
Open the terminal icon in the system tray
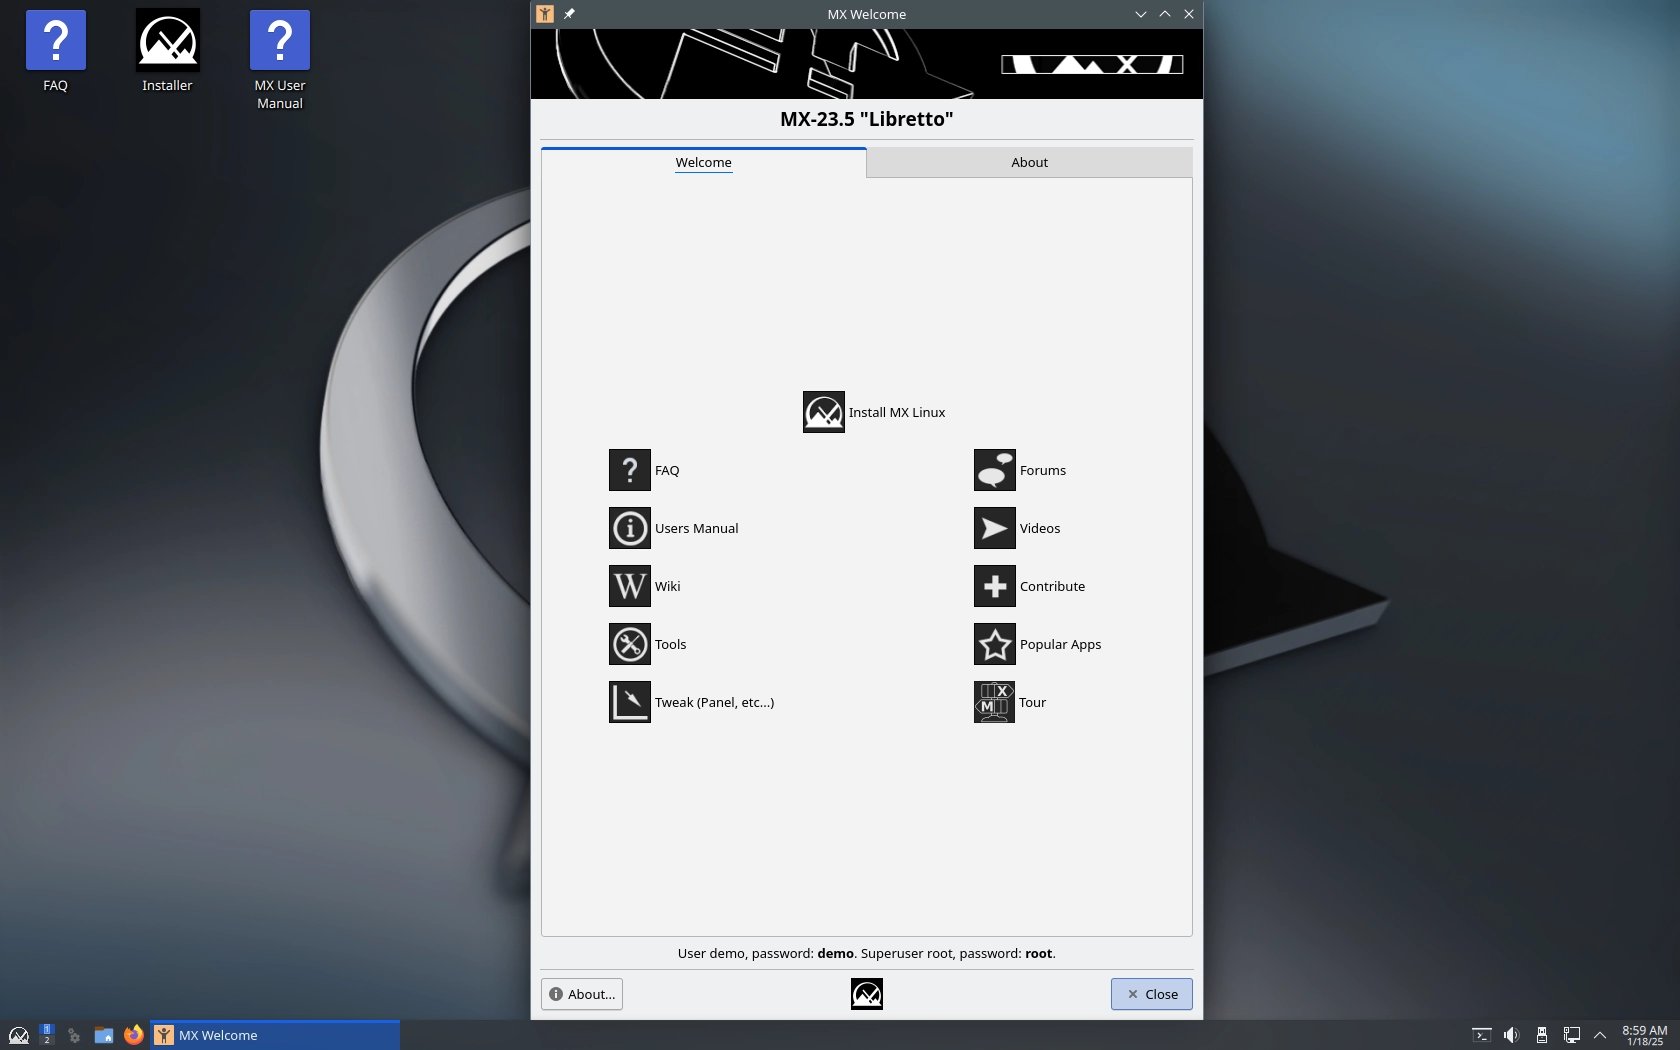coord(1482,1035)
